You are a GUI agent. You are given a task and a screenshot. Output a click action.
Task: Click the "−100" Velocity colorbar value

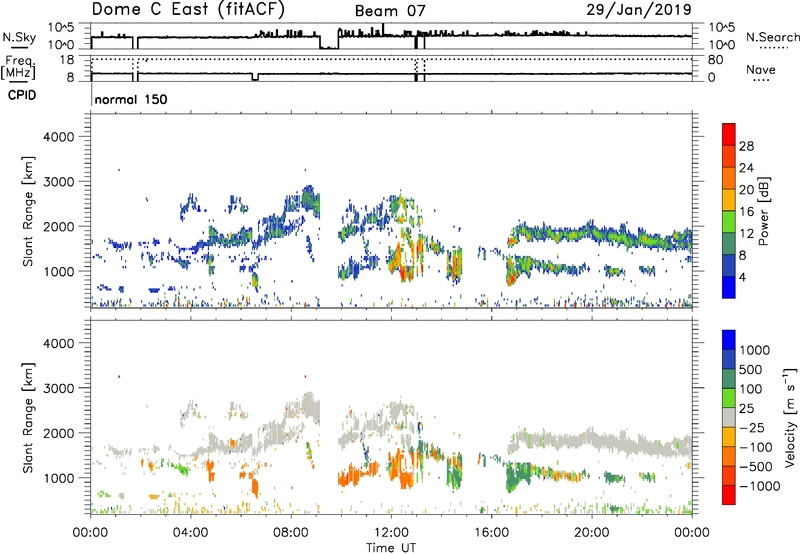pyautogui.click(x=755, y=447)
